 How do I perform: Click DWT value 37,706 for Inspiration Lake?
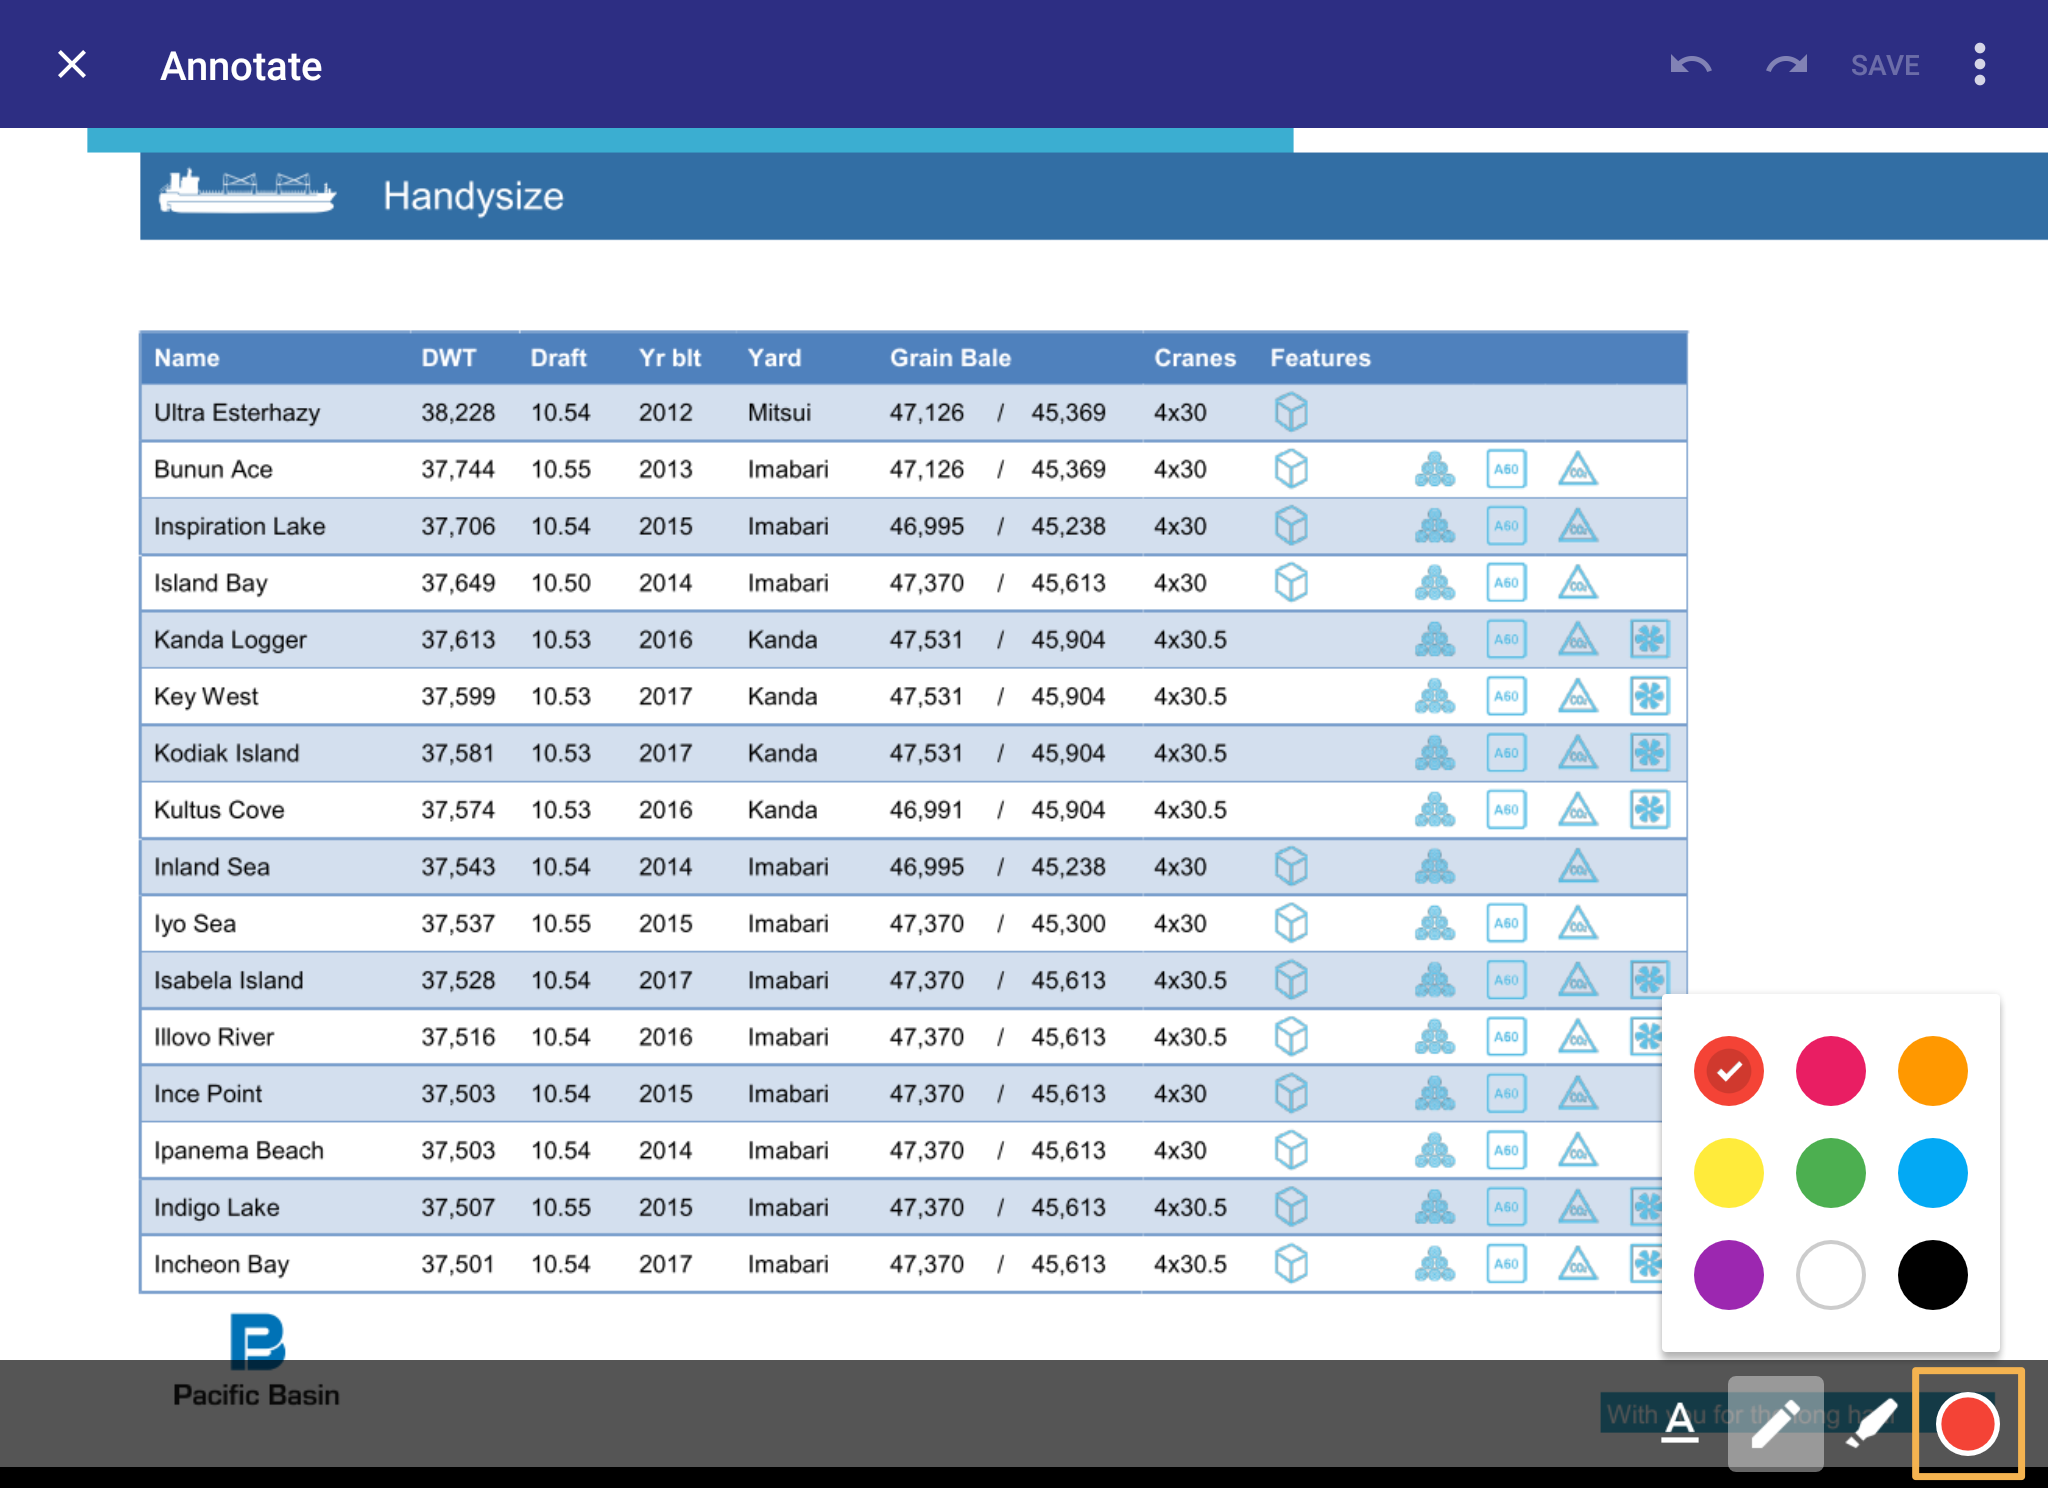[458, 526]
